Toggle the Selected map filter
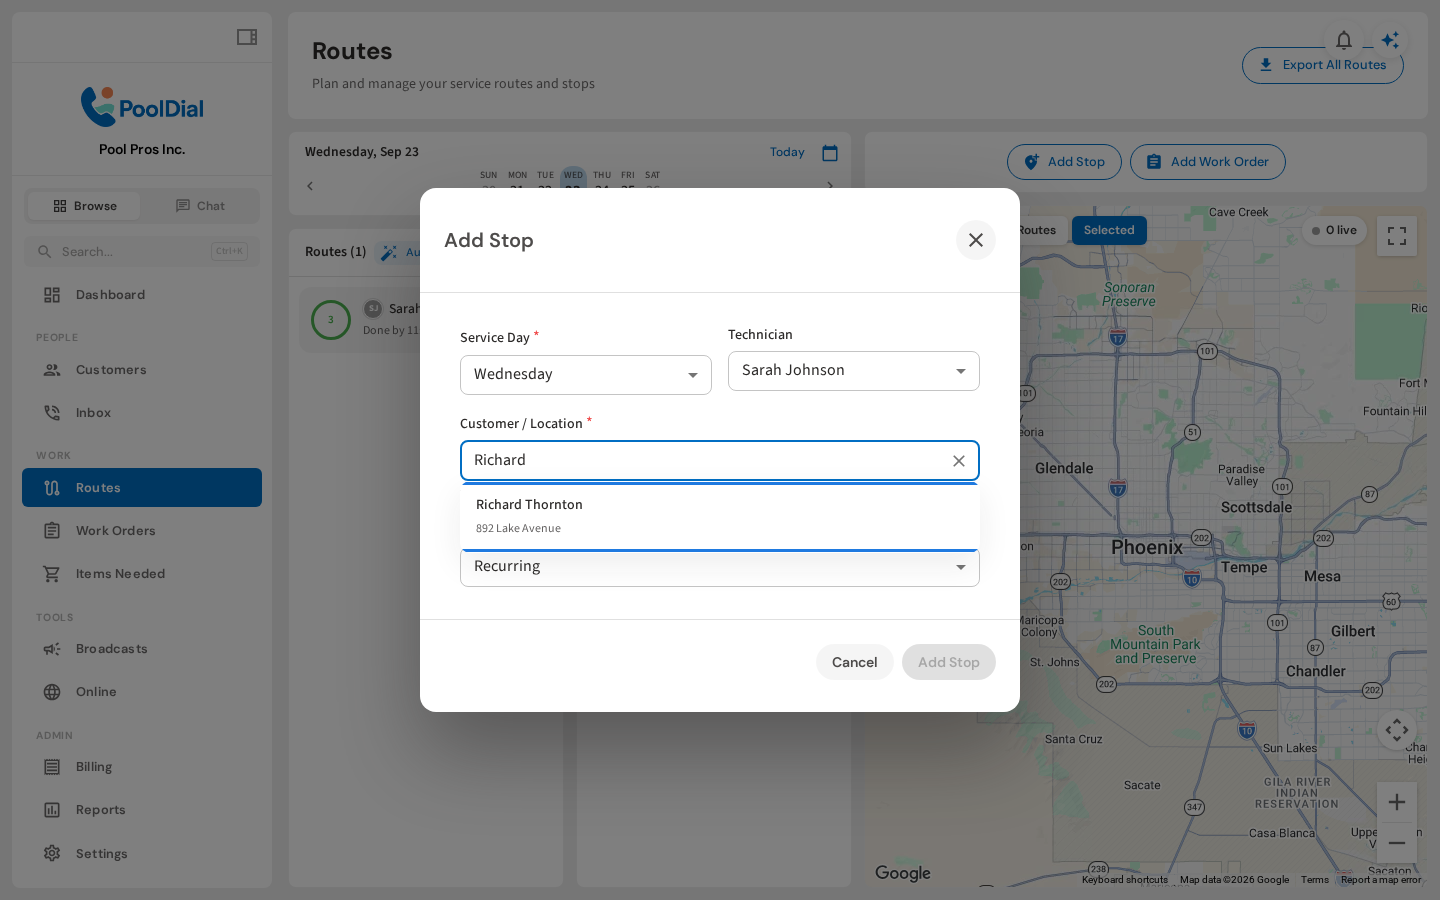 1109,230
